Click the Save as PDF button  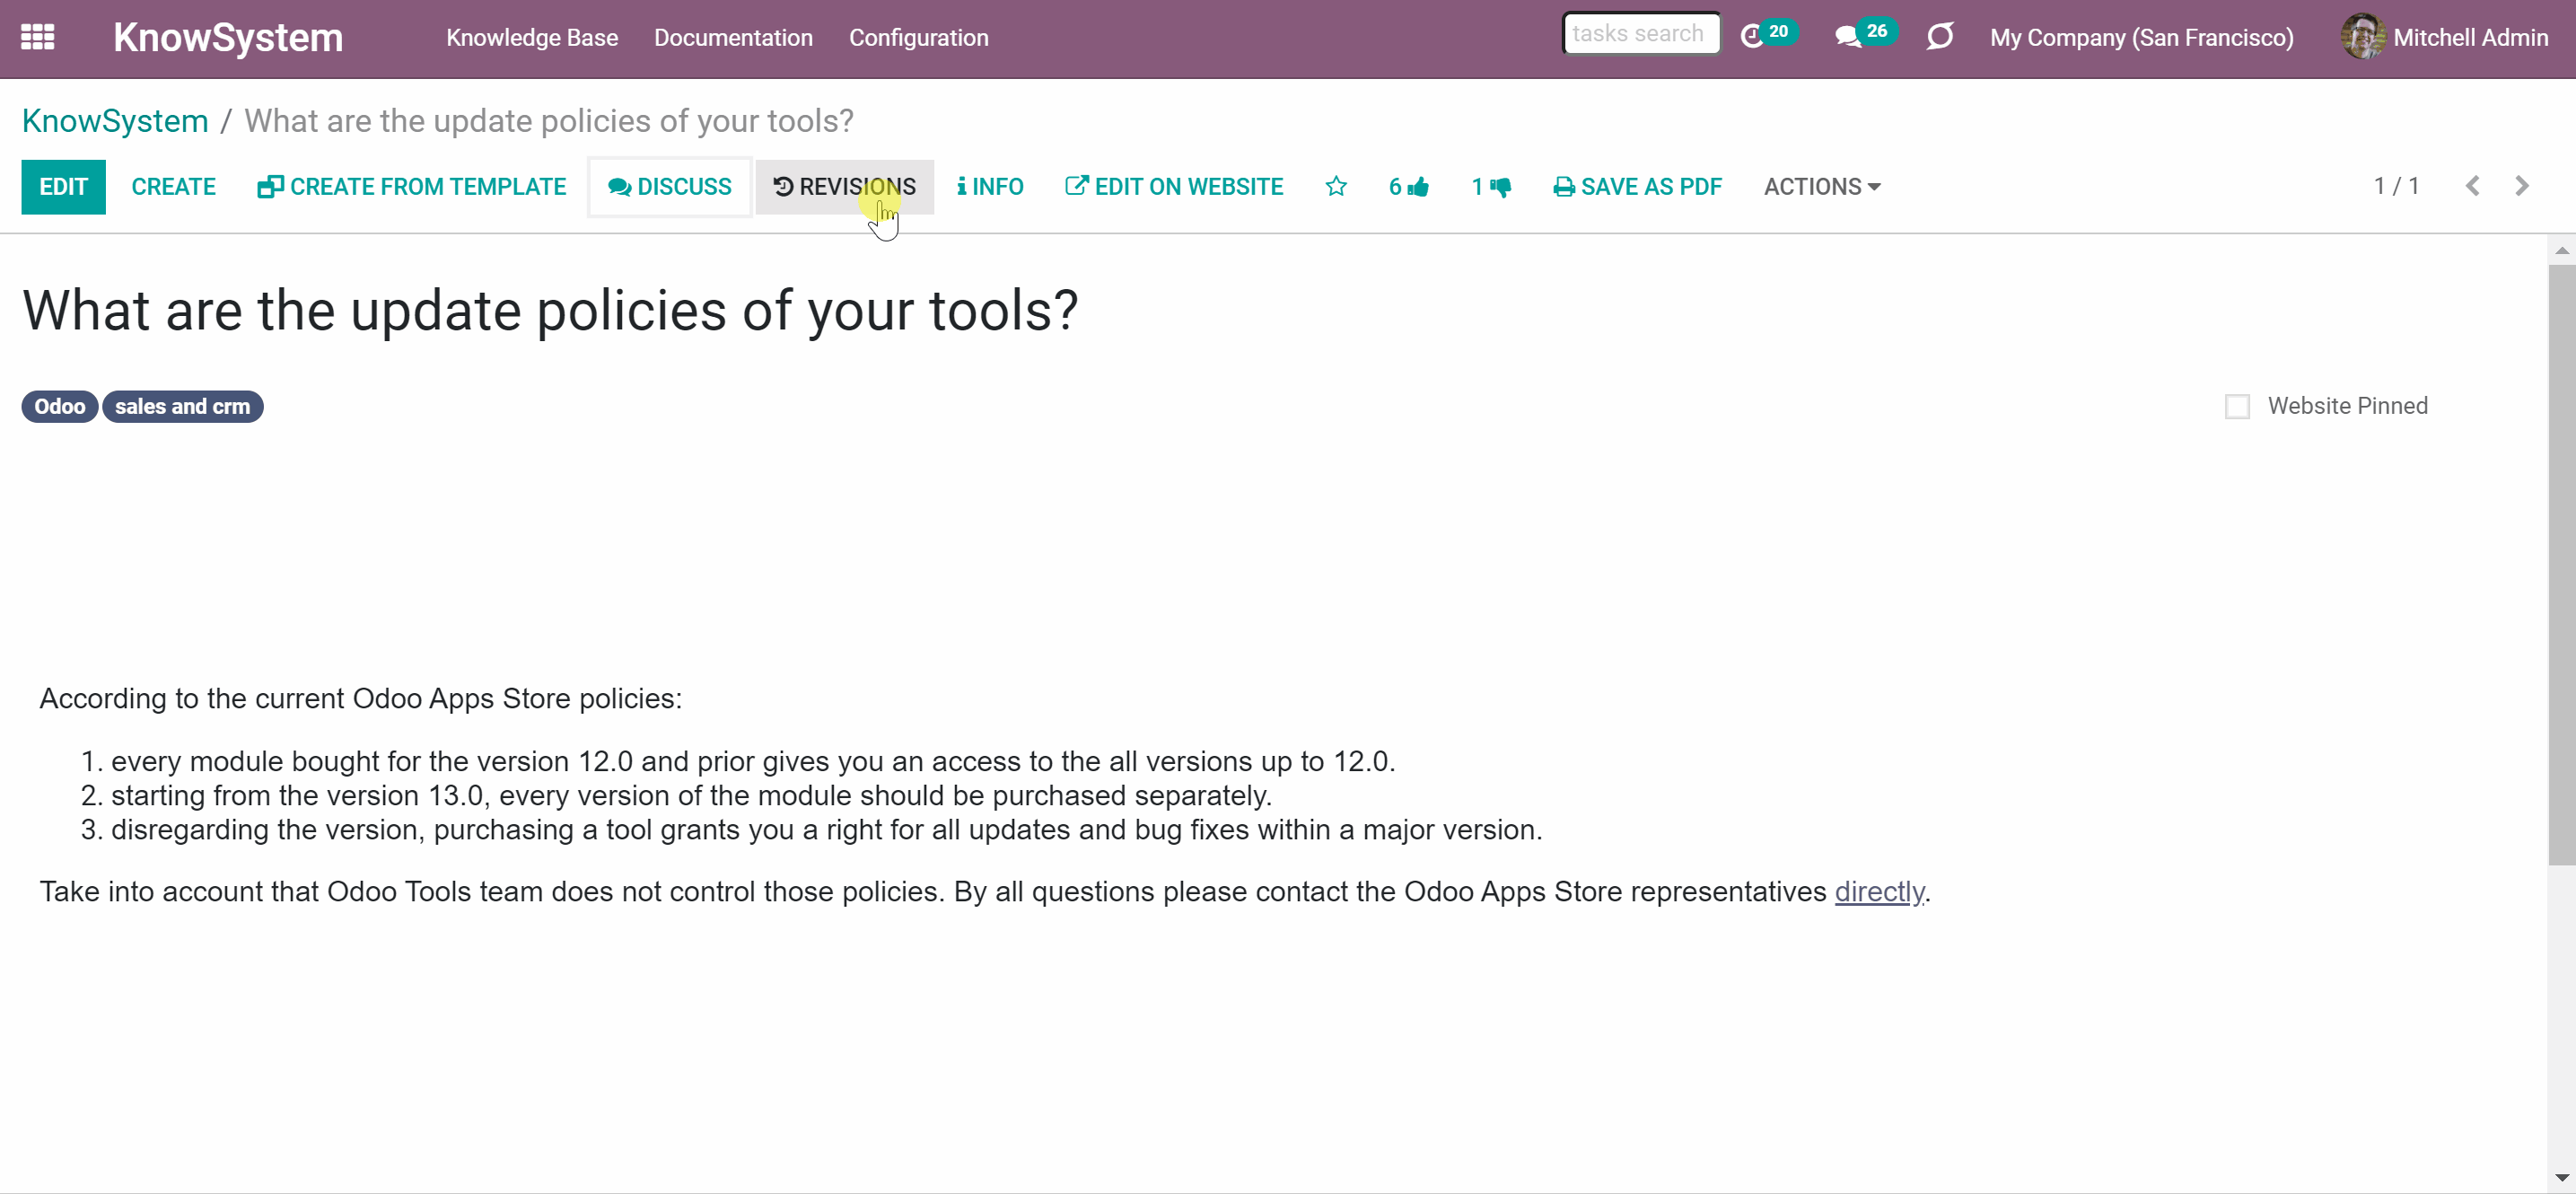(1637, 187)
